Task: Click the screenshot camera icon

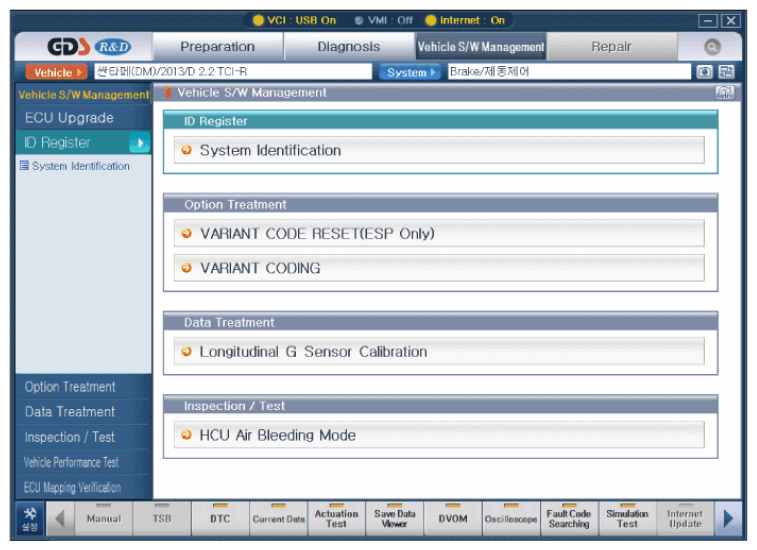Action: click(x=705, y=72)
